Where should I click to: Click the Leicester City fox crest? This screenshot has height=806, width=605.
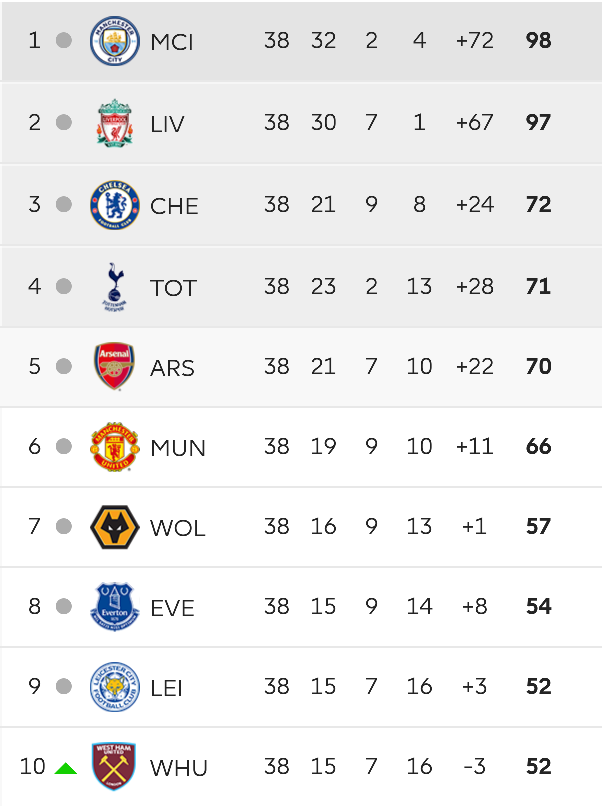tap(115, 687)
